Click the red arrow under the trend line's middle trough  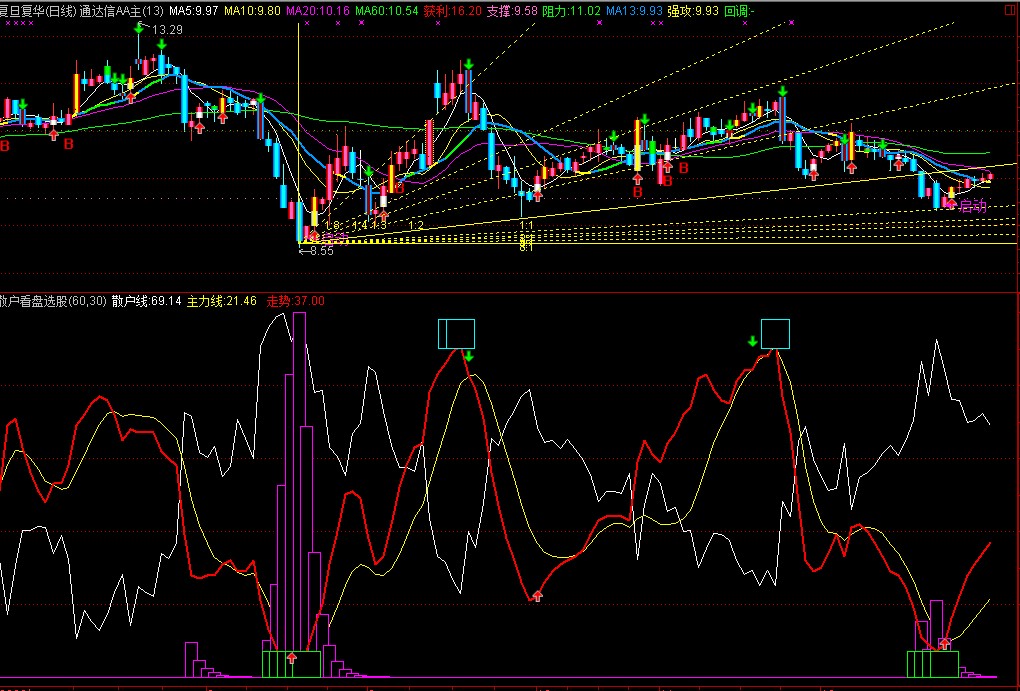[537, 596]
